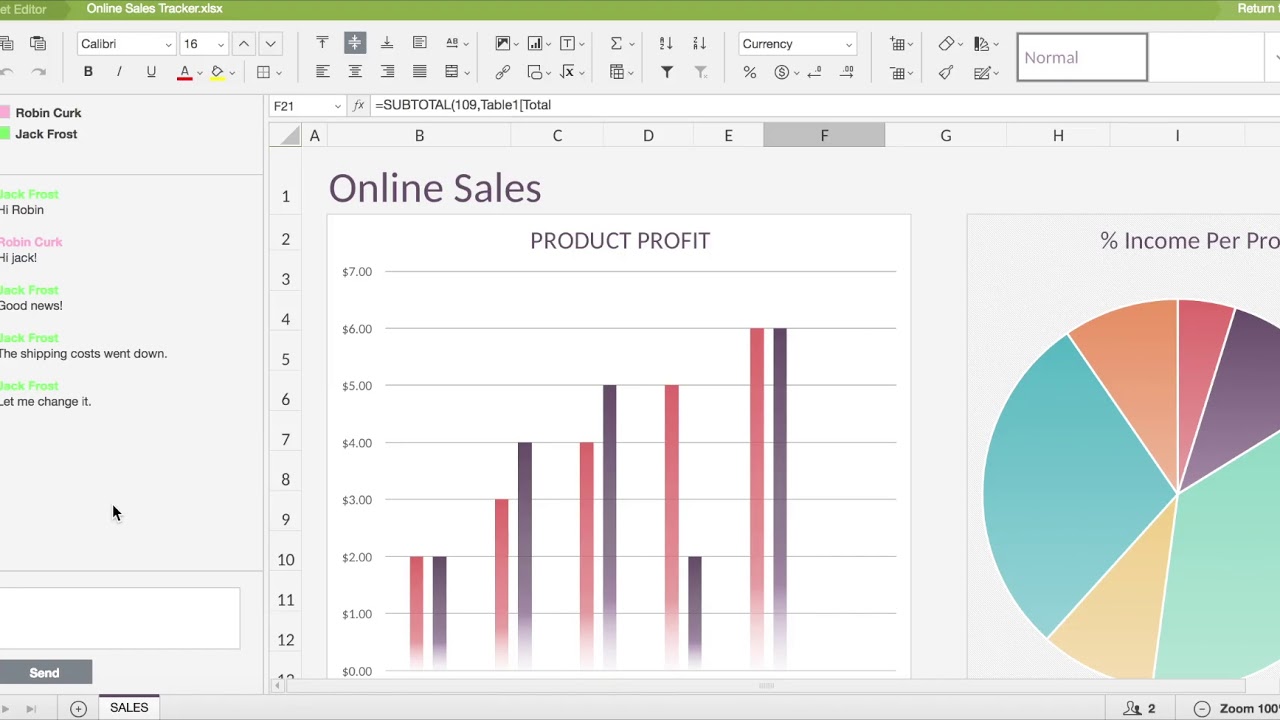Decrease font size with down arrow

pos(270,44)
